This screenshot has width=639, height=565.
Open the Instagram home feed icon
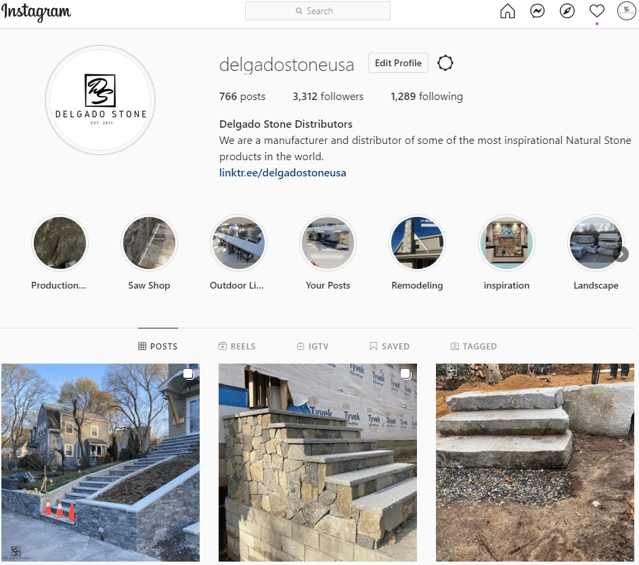click(507, 11)
